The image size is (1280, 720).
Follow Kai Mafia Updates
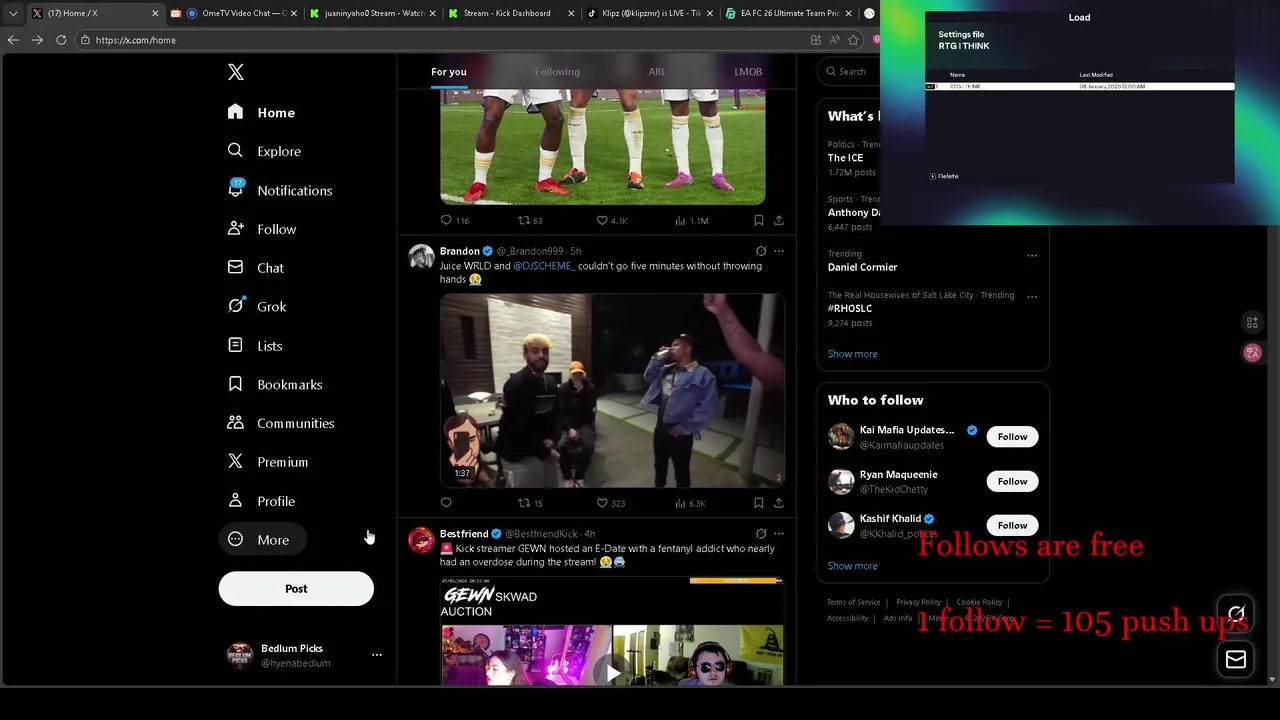(1012, 437)
